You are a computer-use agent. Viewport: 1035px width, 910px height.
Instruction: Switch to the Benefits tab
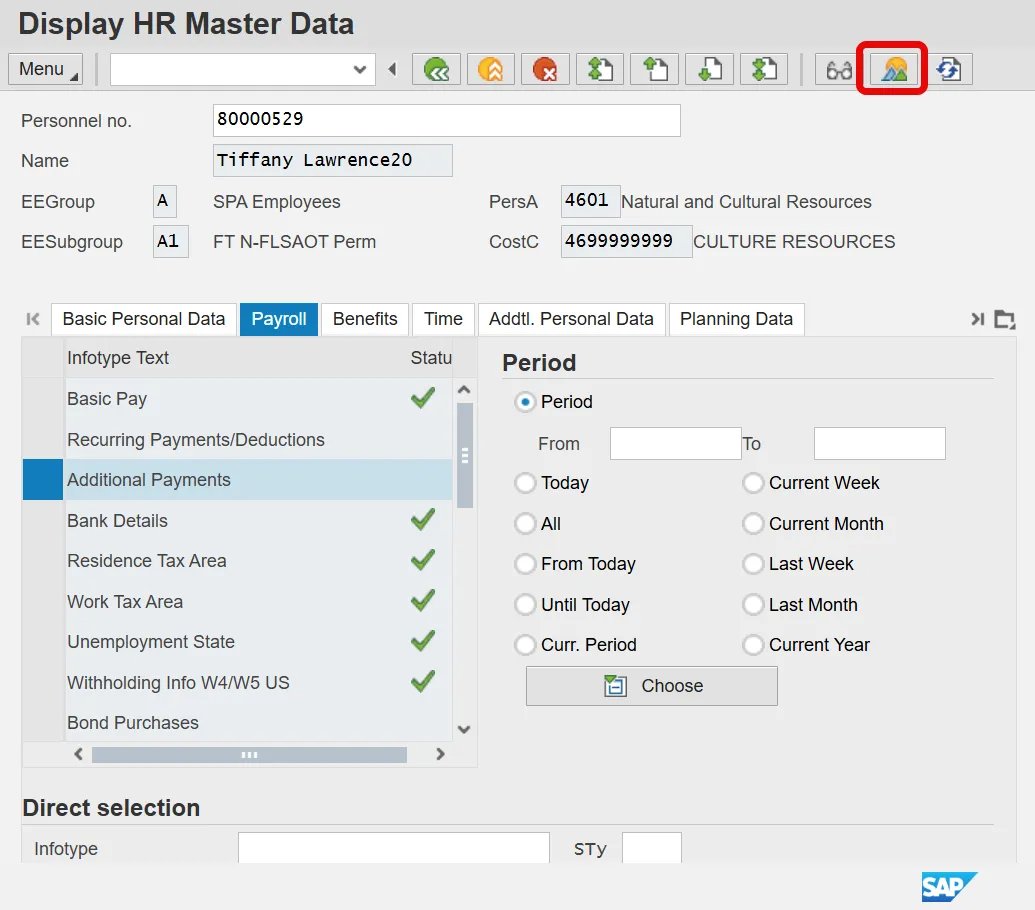click(x=365, y=319)
